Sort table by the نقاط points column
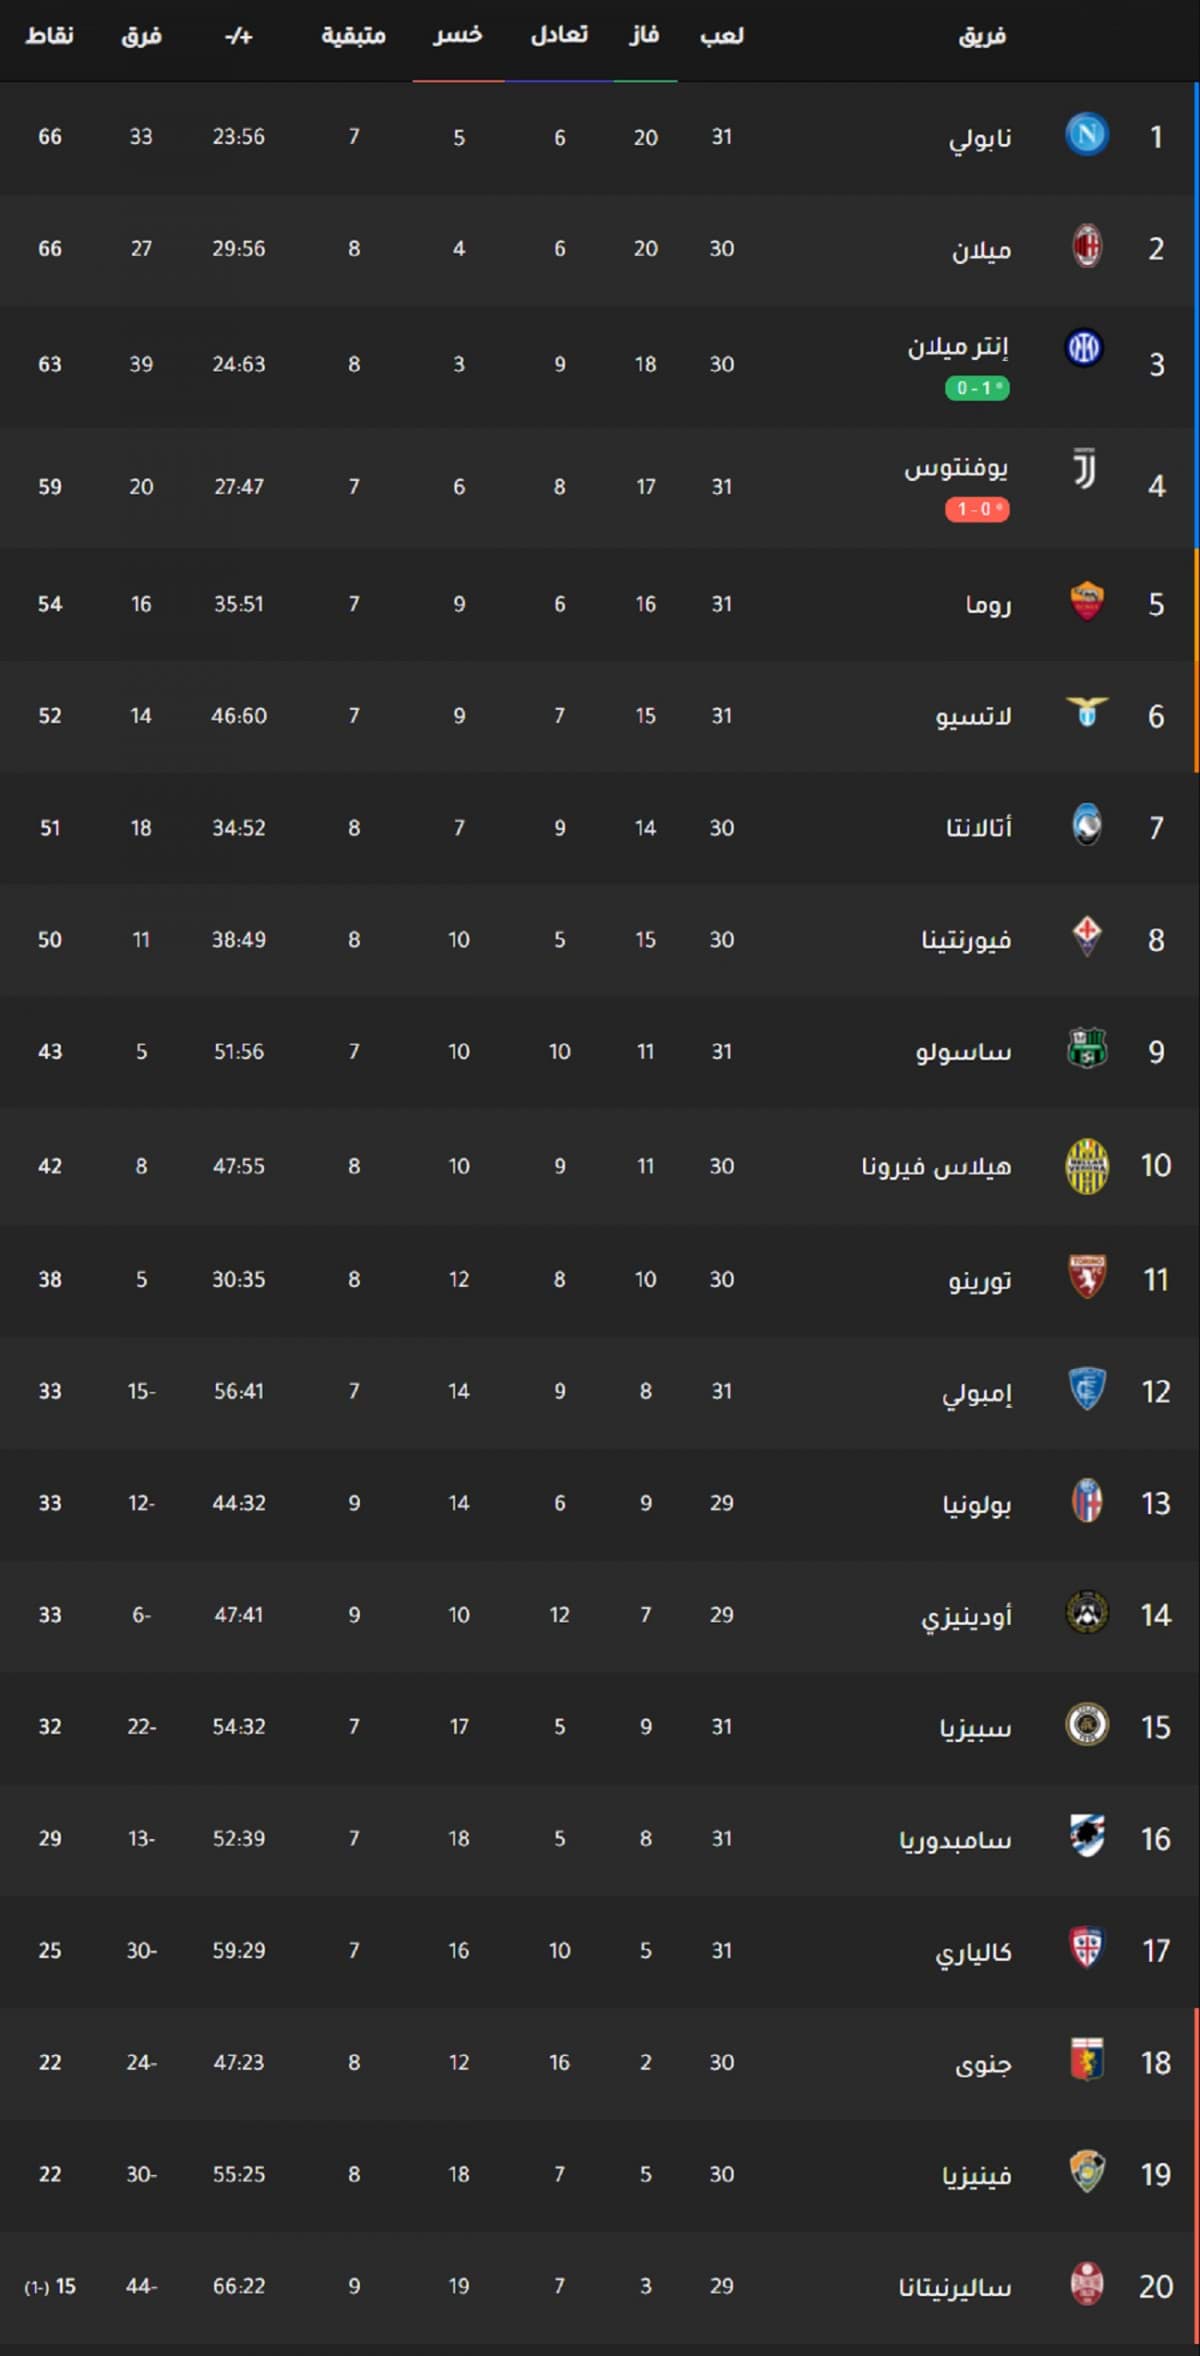Image resolution: width=1200 pixels, height=2356 pixels. (49, 36)
